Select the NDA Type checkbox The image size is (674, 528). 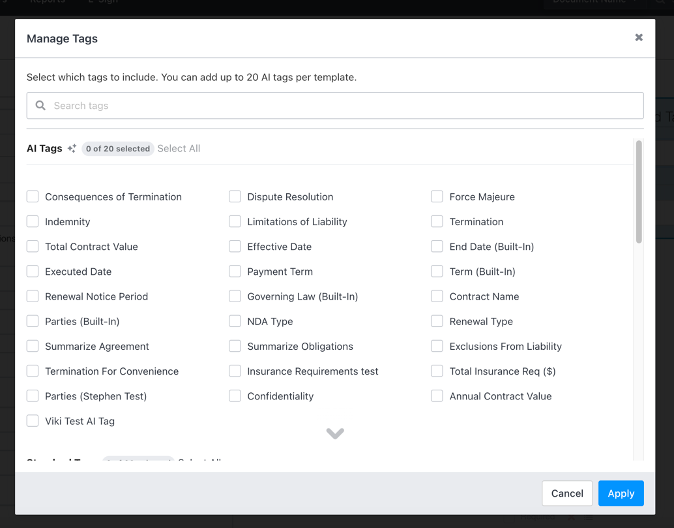tap(235, 321)
